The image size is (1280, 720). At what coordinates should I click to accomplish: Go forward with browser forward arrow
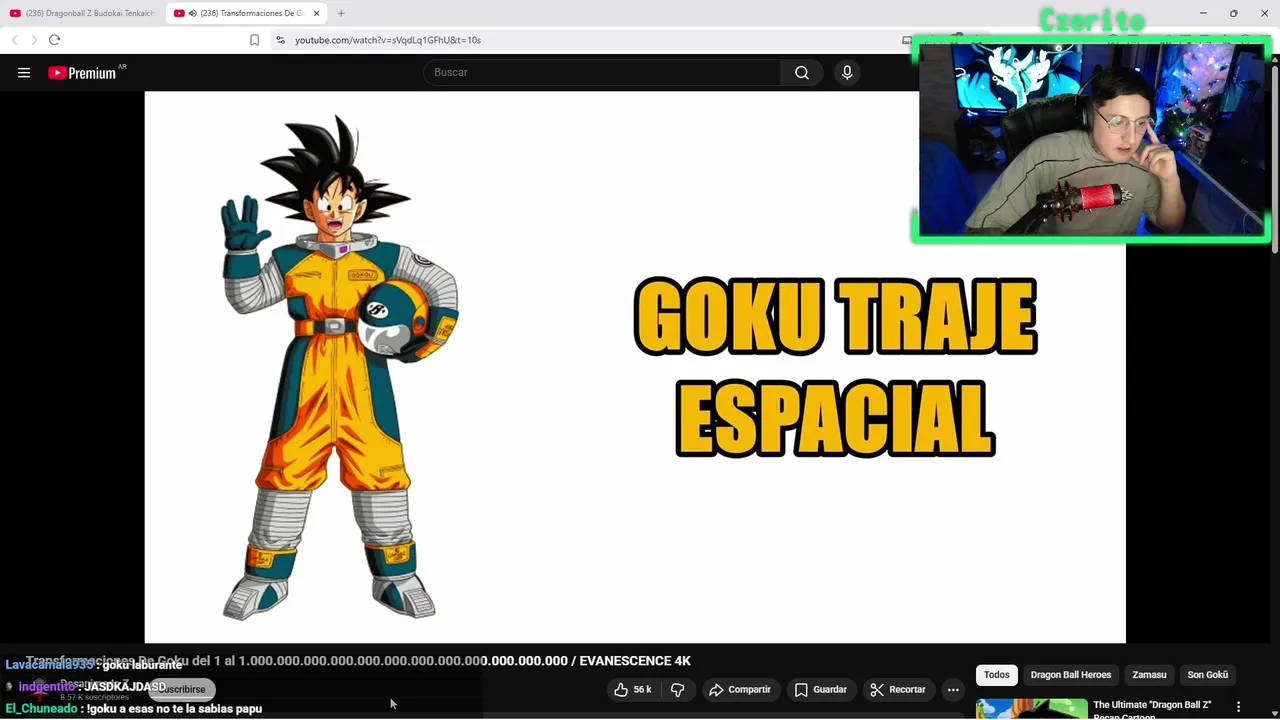33,40
